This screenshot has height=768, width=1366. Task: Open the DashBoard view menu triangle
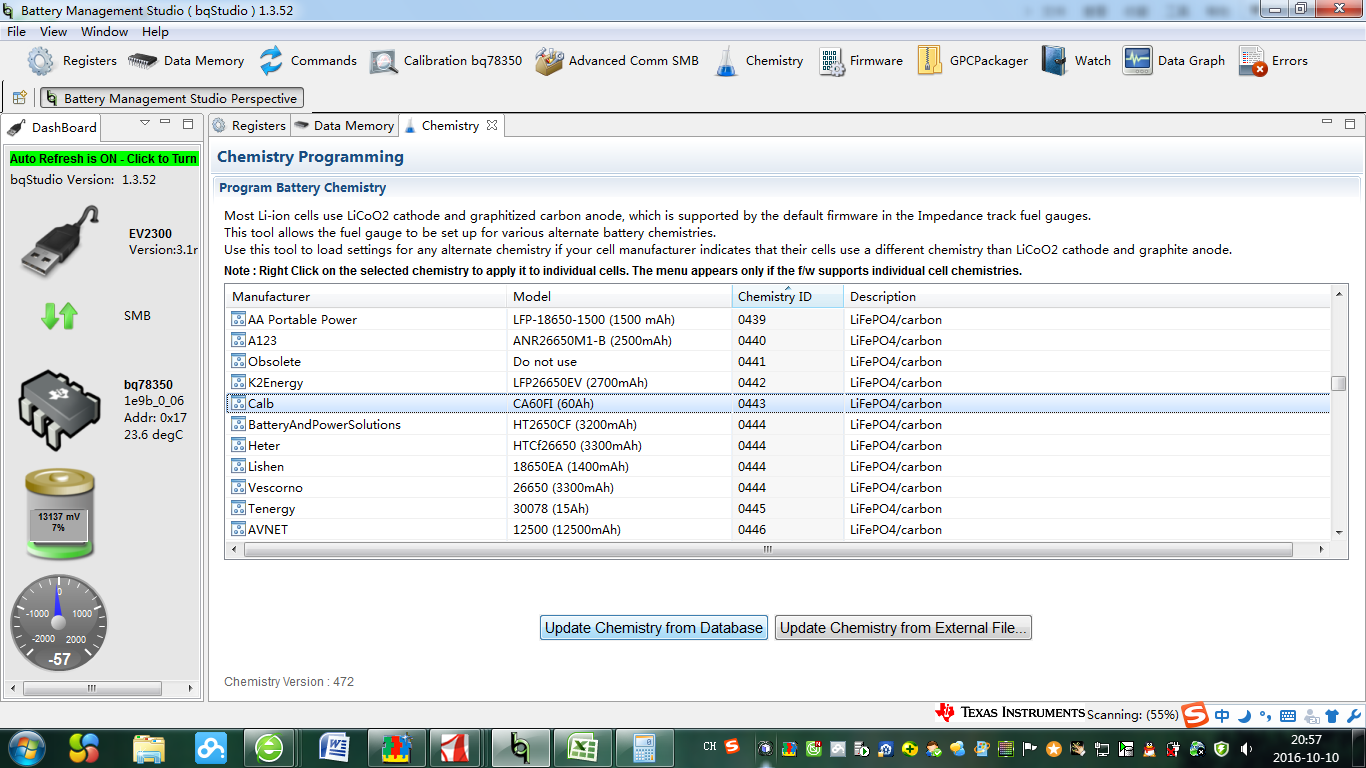click(x=145, y=123)
